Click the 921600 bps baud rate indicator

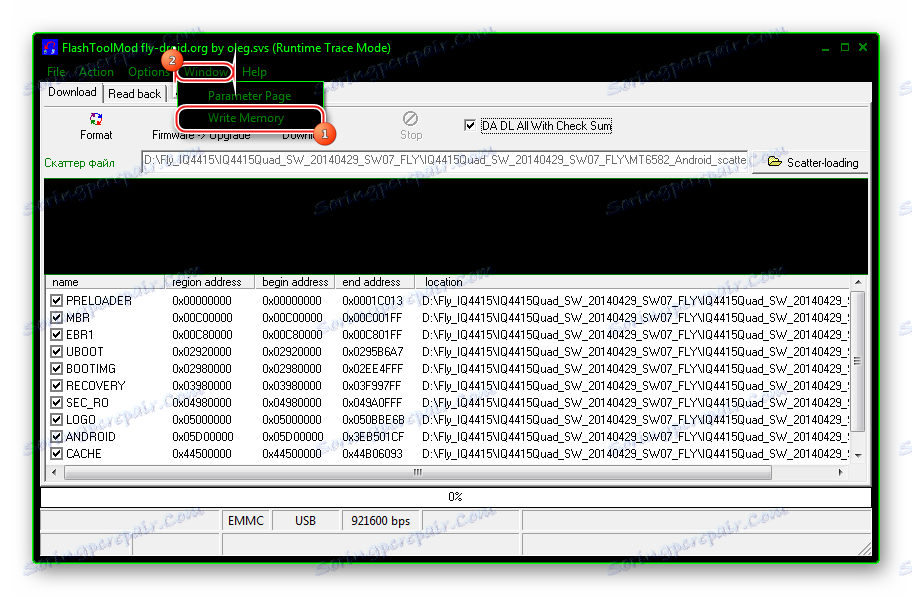pos(381,520)
